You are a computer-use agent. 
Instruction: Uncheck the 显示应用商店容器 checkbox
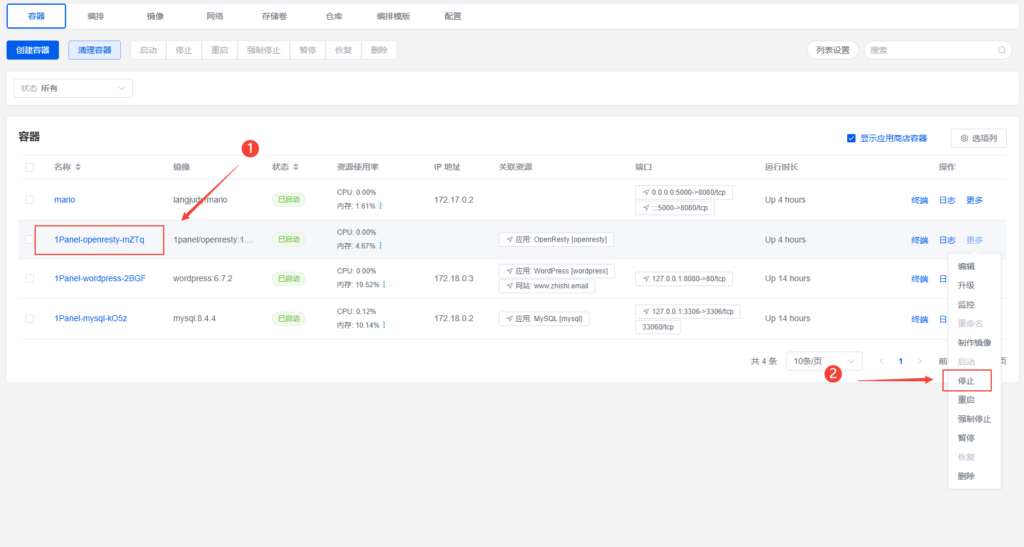(851, 138)
